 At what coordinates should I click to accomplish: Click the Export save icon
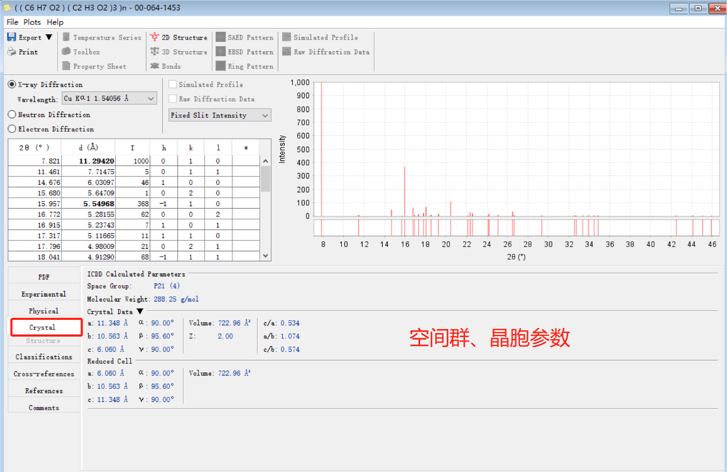tap(11, 37)
